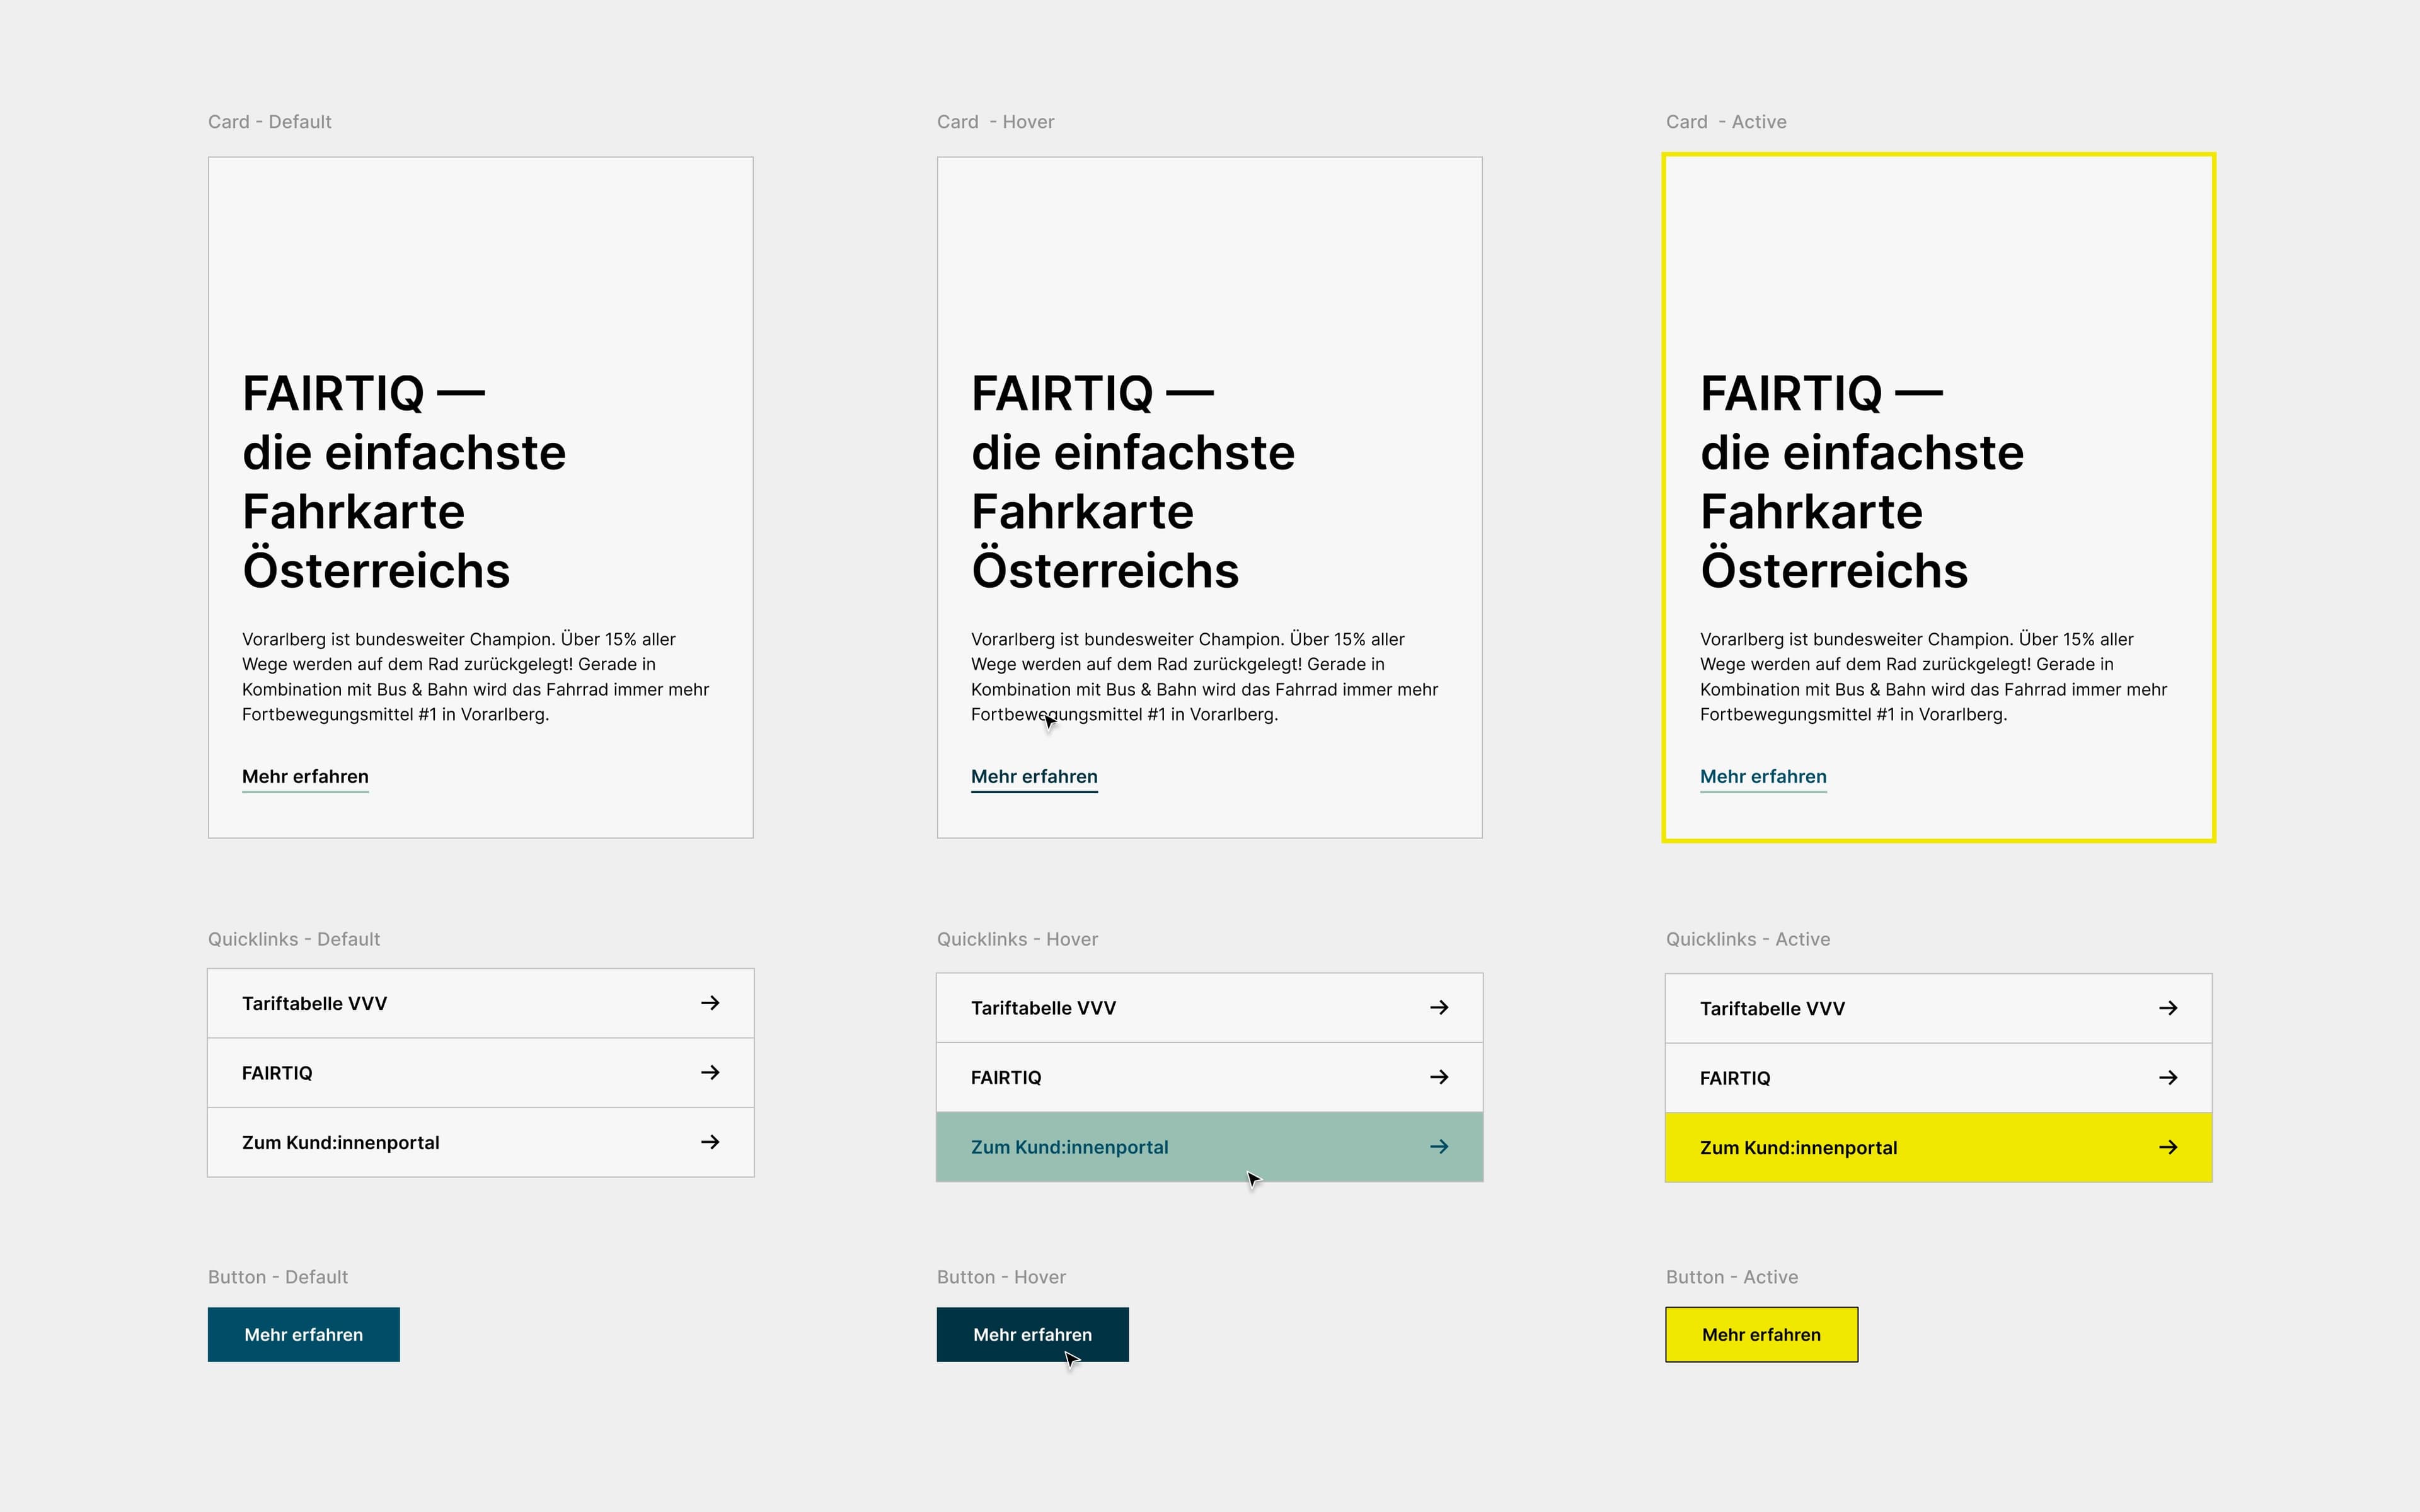Select yellow highlighted Zum Kund:innenportal text
Screen dimensions: 2420x1512
[1798, 1148]
